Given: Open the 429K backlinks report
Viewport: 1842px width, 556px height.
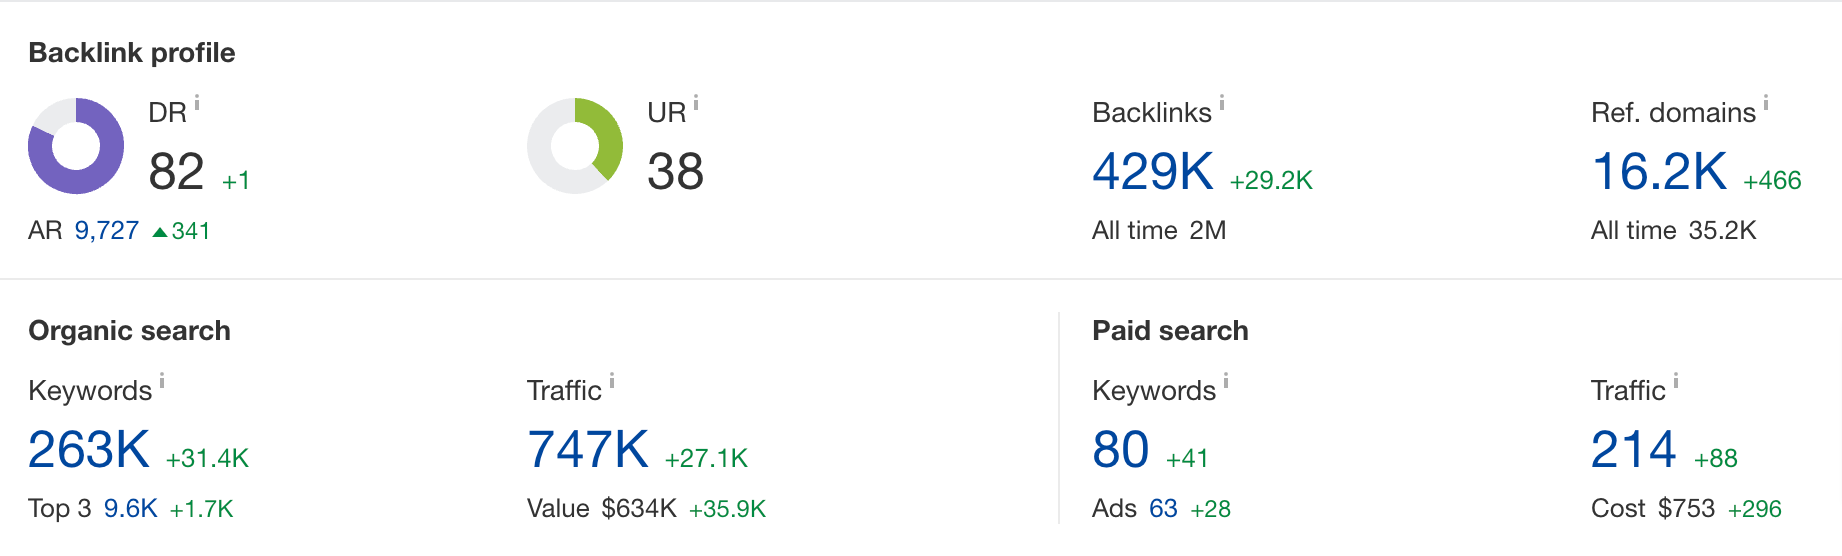Looking at the screenshot, I should click(x=1152, y=172).
